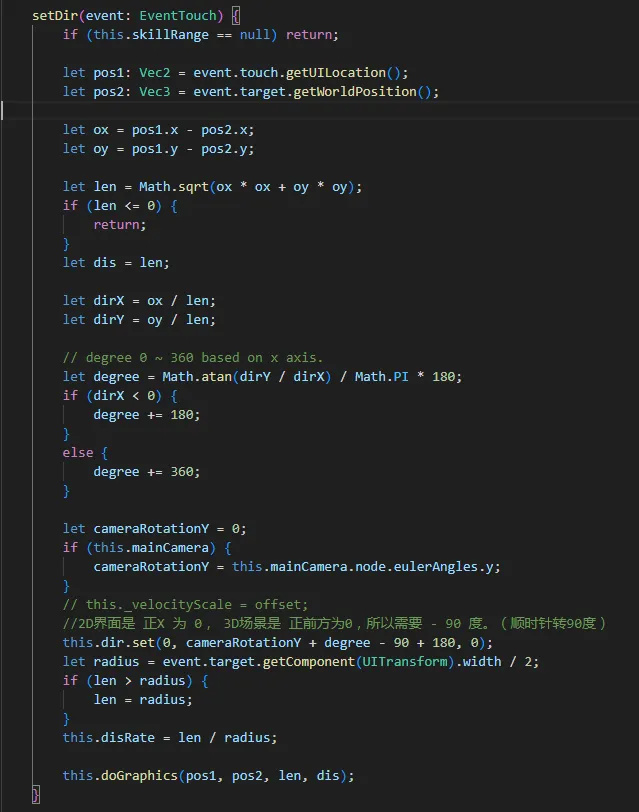The height and width of the screenshot is (812, 639).
Task: Click the this.disRate assignment line
Action: pyautogui.click(x=170, y=737)
